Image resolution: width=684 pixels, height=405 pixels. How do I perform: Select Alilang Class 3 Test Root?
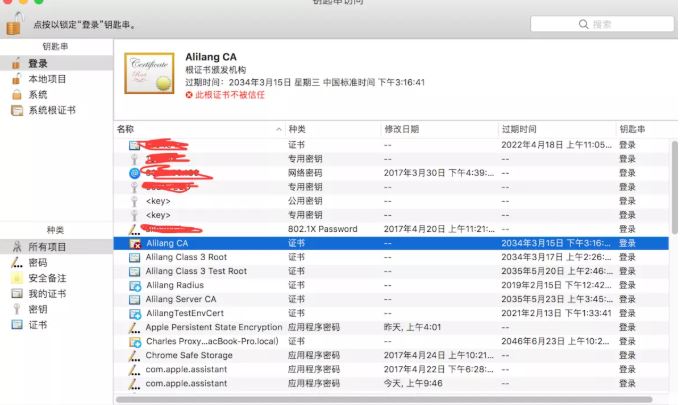tap(391, 271)
